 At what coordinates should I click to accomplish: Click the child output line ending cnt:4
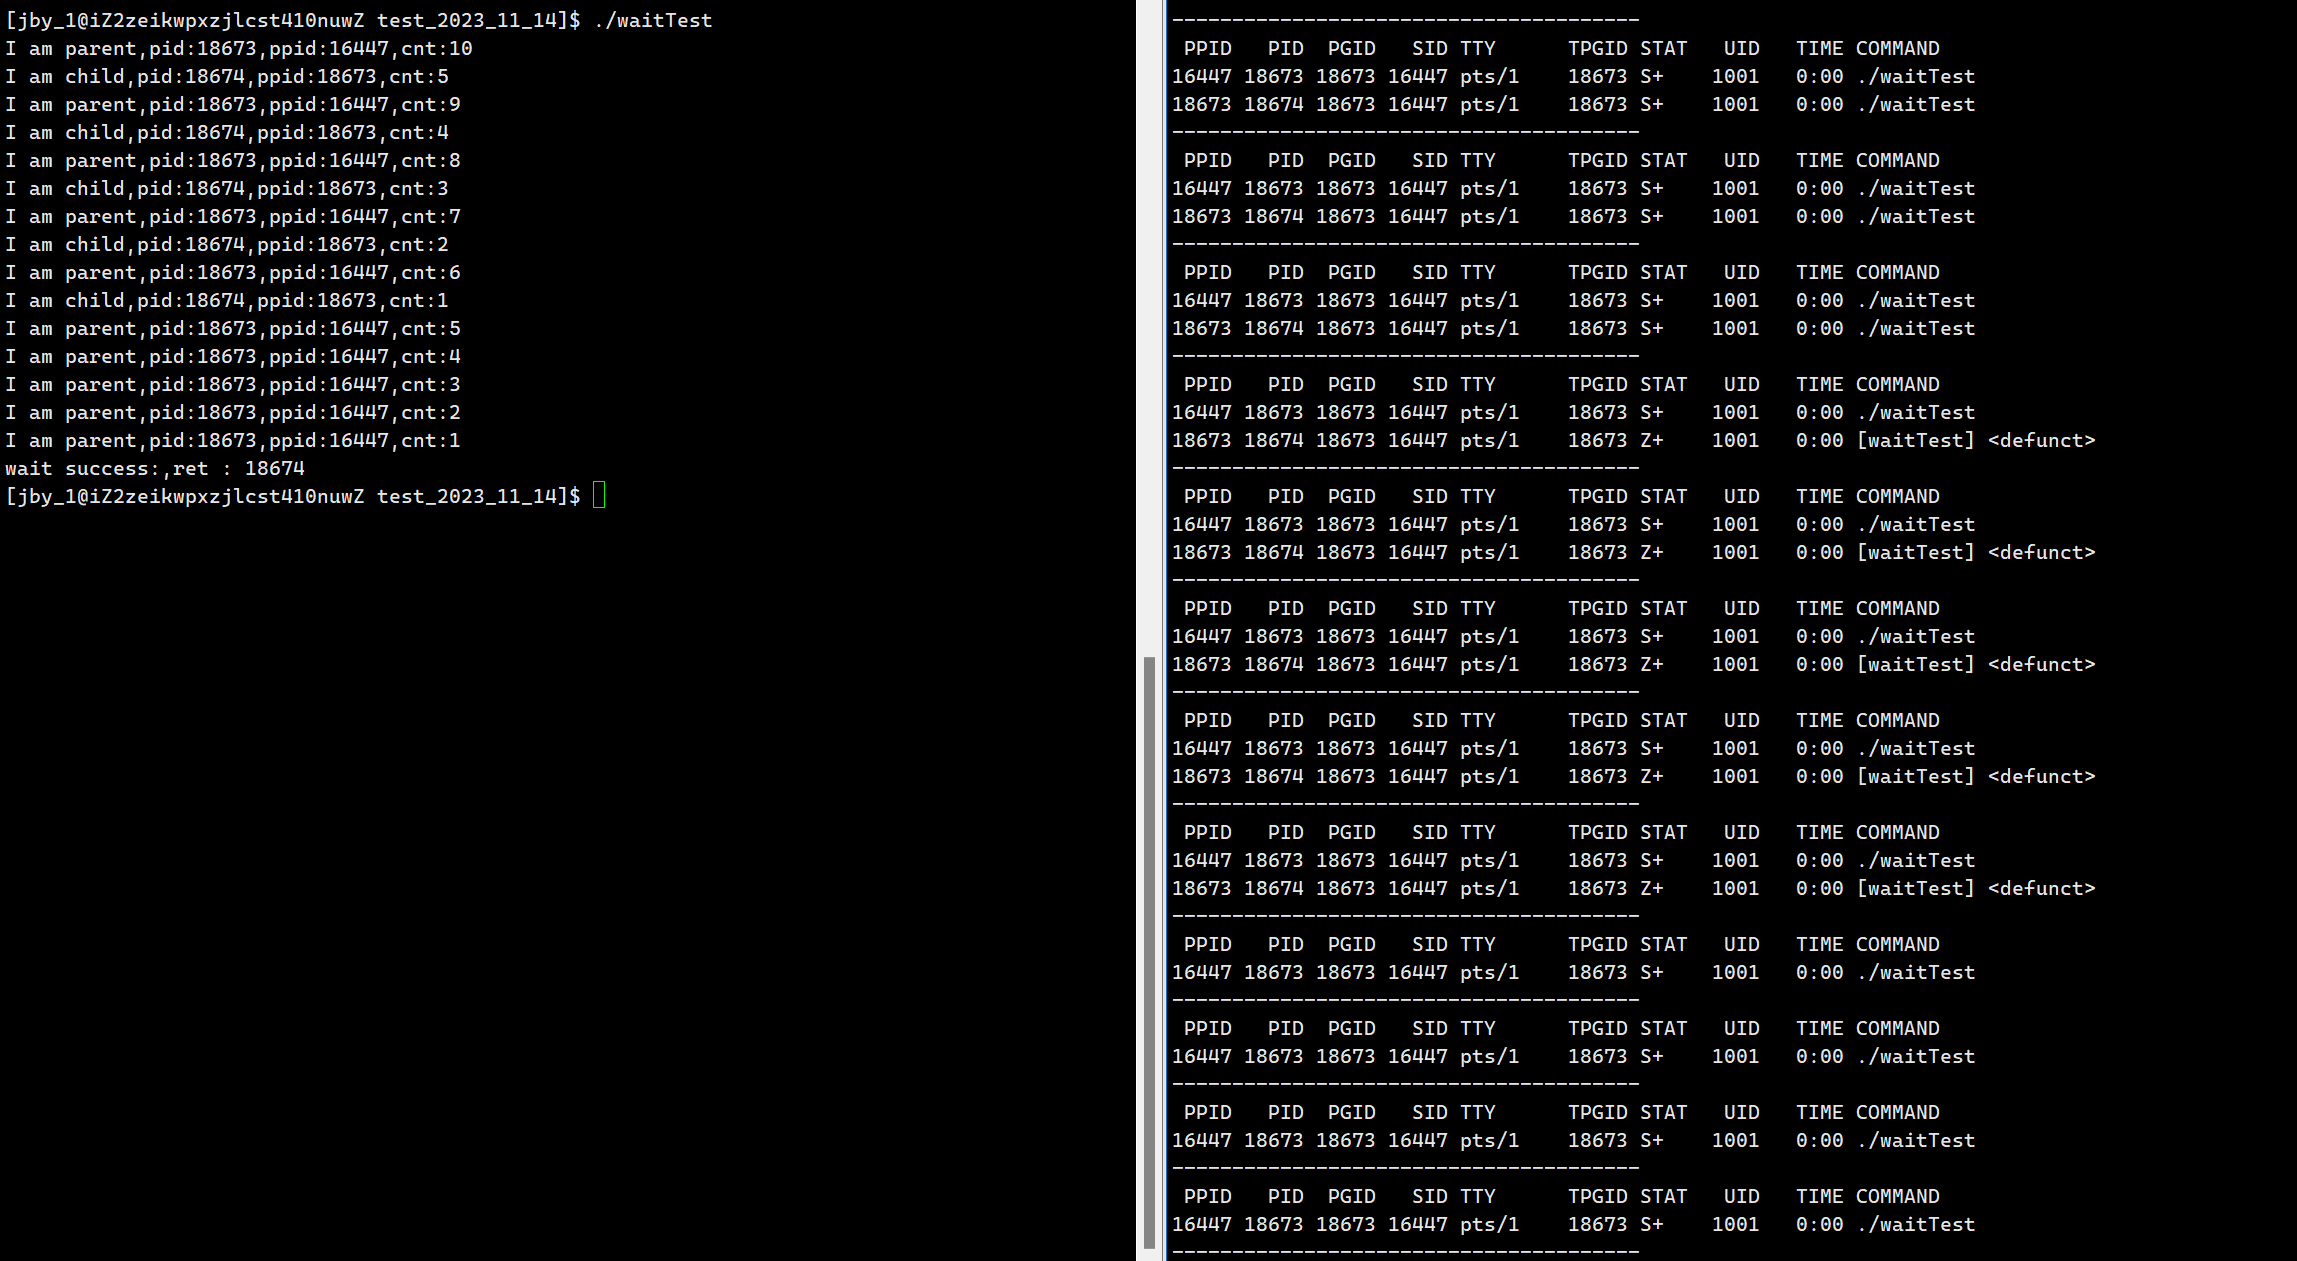(x=227, y=132)
